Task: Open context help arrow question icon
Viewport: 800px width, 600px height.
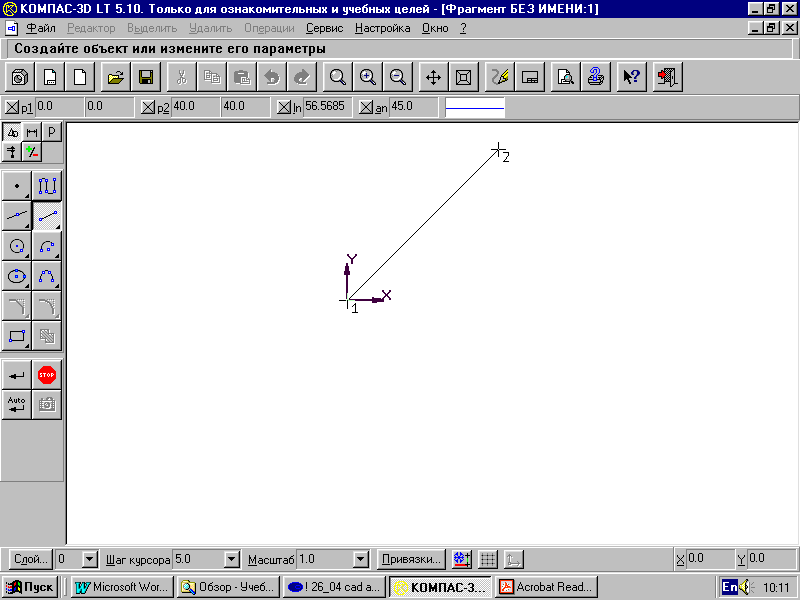Action: [631, 77]
